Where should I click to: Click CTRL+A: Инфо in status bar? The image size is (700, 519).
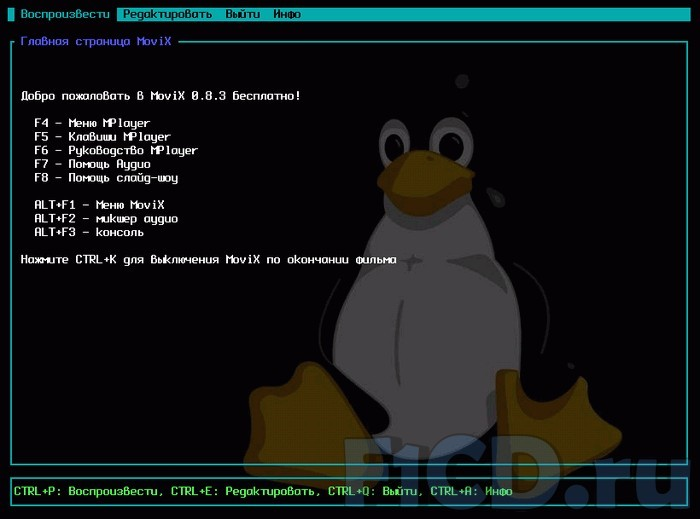(x=471, y=491)
